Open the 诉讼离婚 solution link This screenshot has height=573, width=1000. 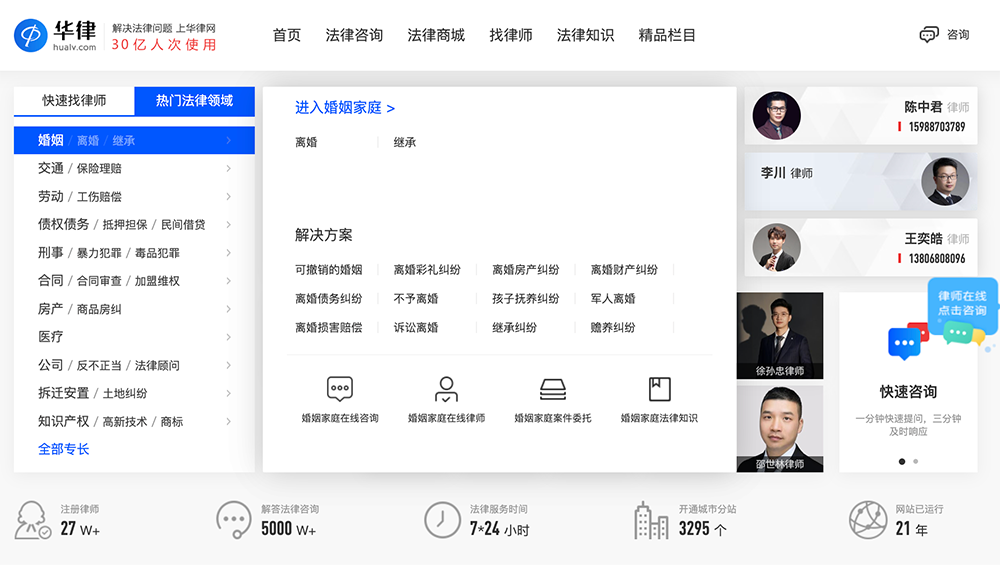click(x=416, y=328)
